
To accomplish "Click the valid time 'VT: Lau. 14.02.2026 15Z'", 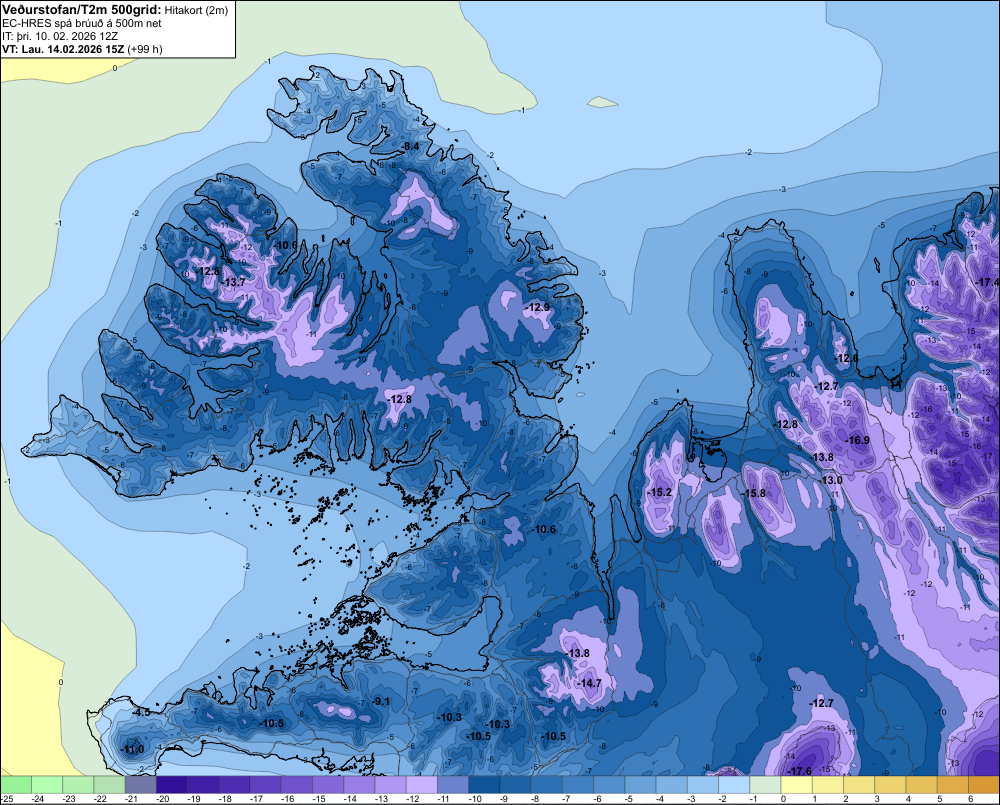I will click(63, 49).
